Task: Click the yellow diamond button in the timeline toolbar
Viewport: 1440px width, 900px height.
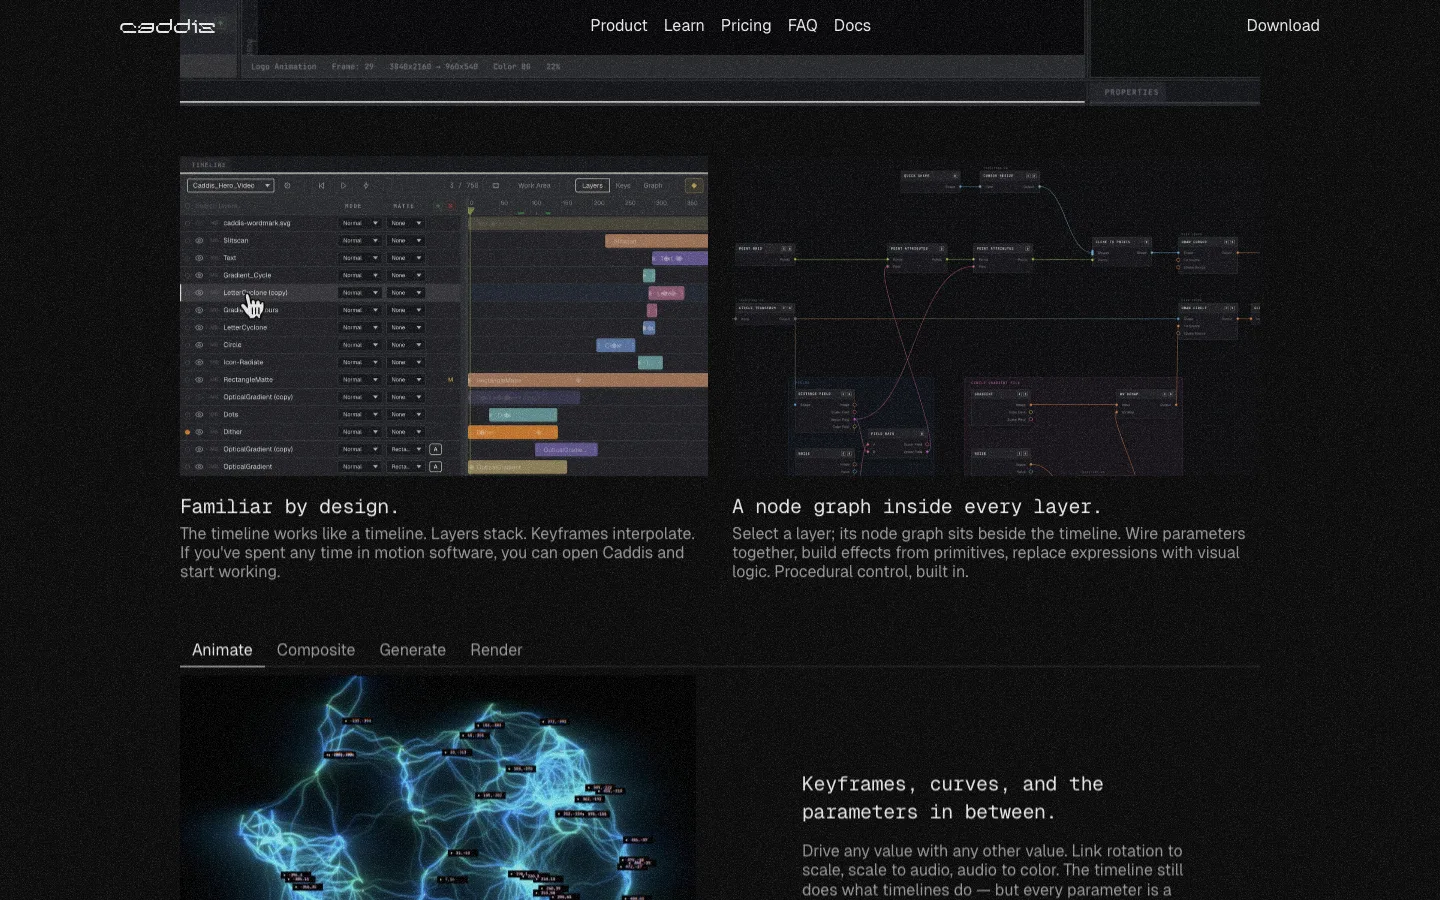Action: coord(694,185)
